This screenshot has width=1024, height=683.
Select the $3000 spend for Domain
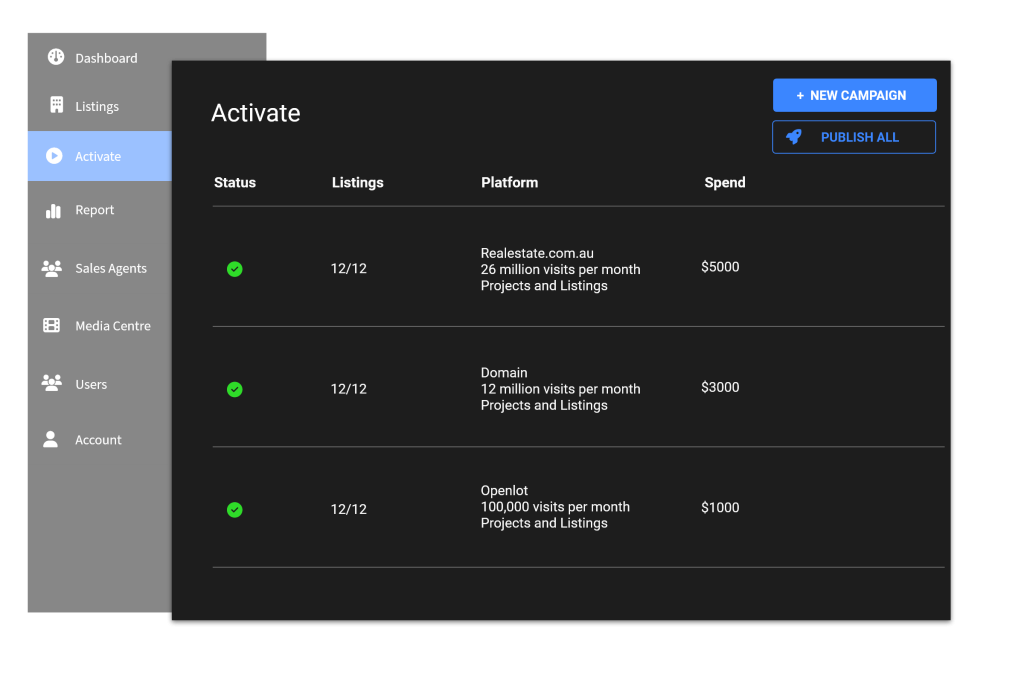click(x=720, y=387)
